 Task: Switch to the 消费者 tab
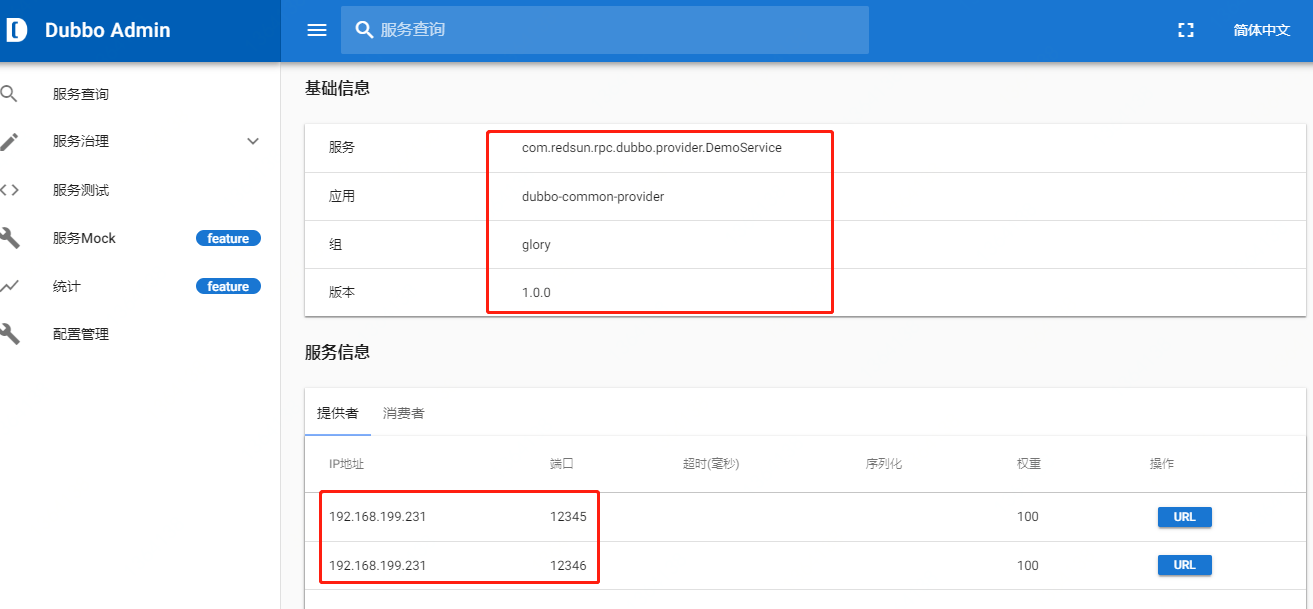403,412
